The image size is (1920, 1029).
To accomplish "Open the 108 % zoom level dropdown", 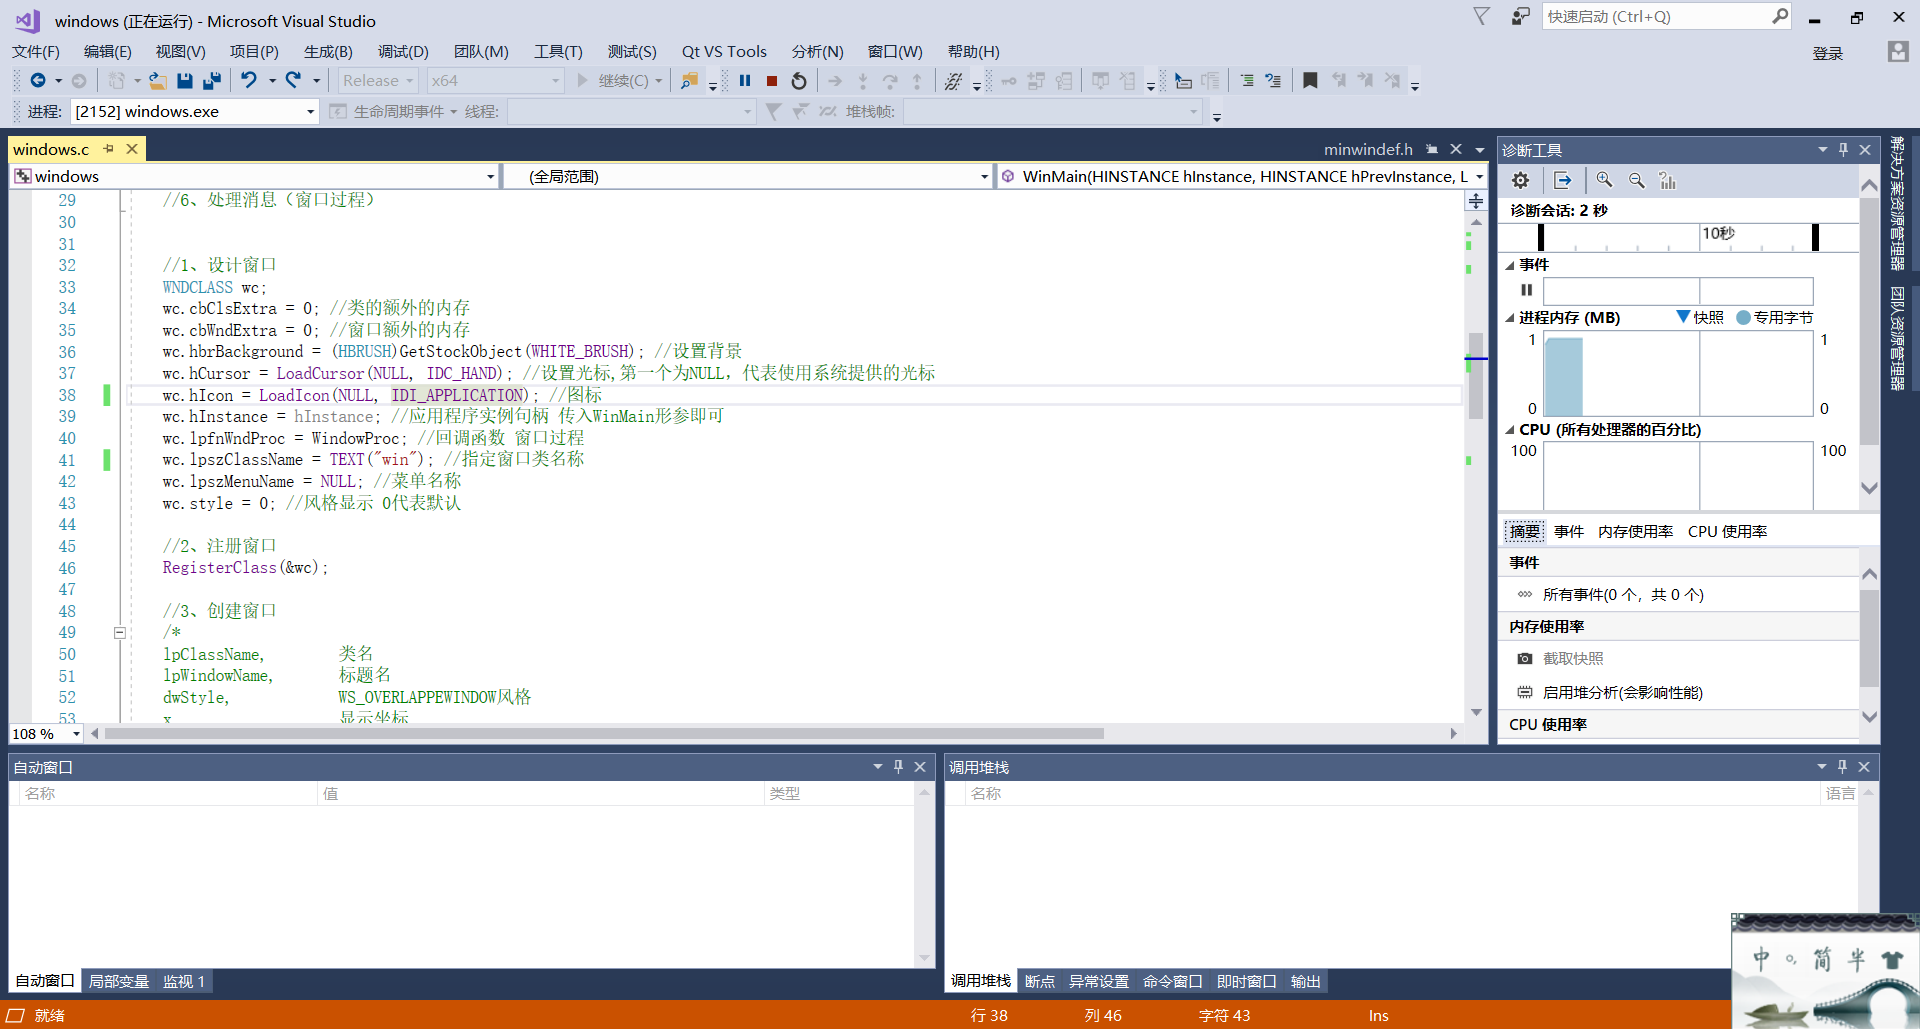I will 76,734.
